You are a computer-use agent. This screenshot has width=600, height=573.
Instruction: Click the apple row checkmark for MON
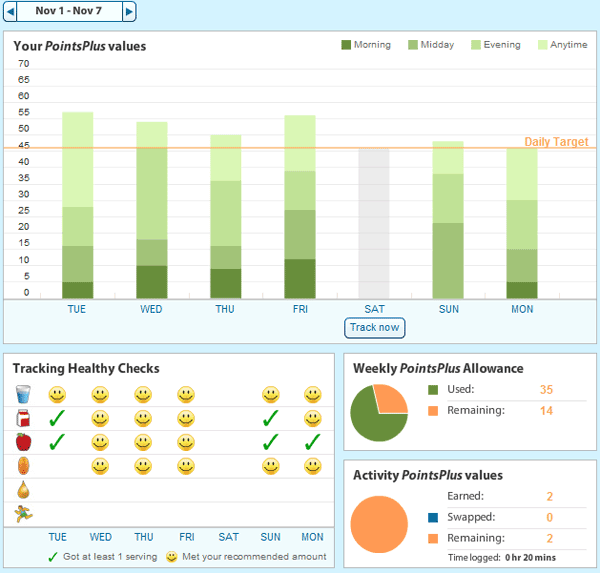coord(313,442)
